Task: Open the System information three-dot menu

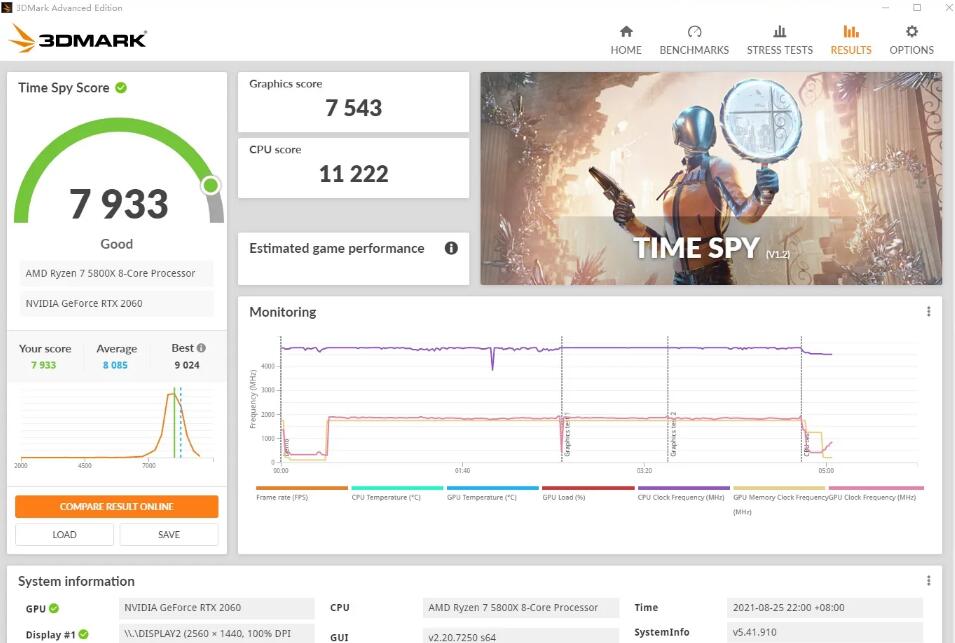Action: pyautogui.click(x=928, y=580)
